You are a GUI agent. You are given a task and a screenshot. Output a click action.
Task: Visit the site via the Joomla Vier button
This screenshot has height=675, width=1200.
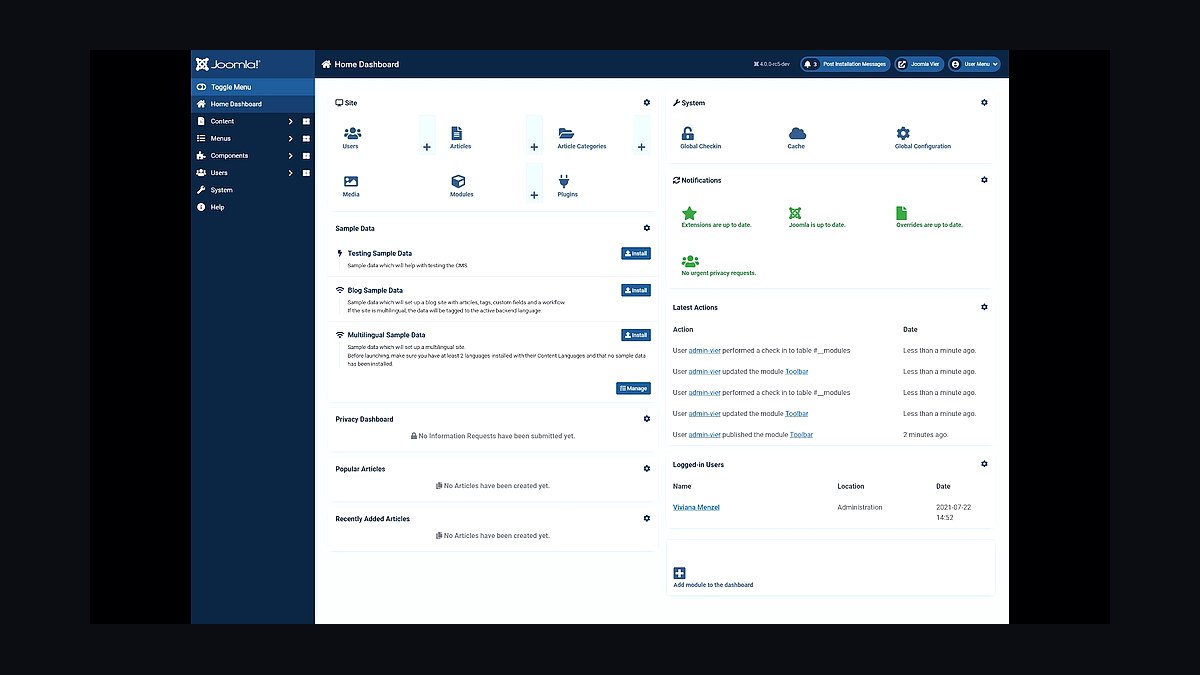click(919, 64)
